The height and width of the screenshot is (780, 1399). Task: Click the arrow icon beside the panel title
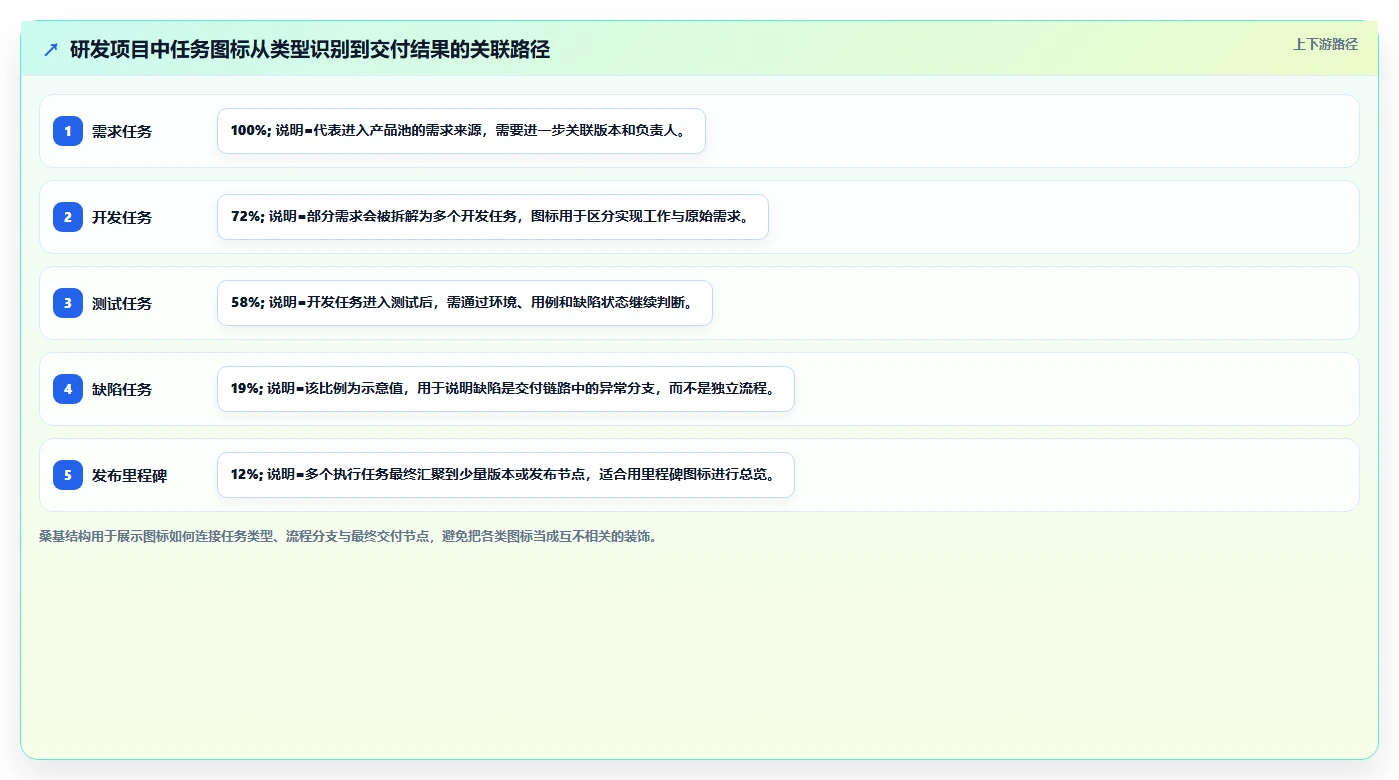51,49
